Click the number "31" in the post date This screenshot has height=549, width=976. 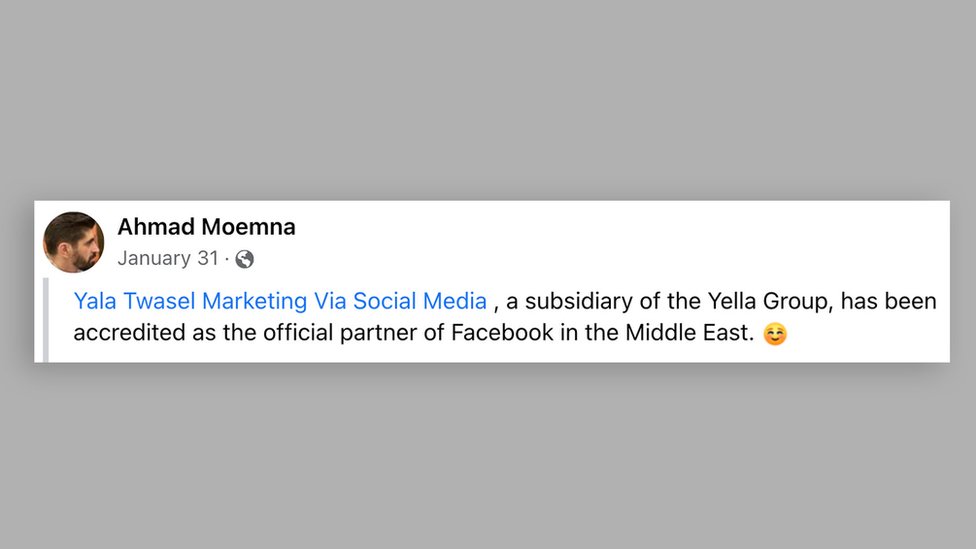[x=207, y=258]
